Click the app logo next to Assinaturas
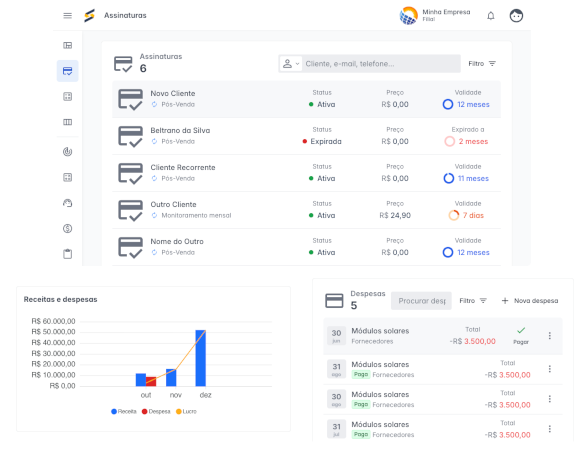 [89, 15]
